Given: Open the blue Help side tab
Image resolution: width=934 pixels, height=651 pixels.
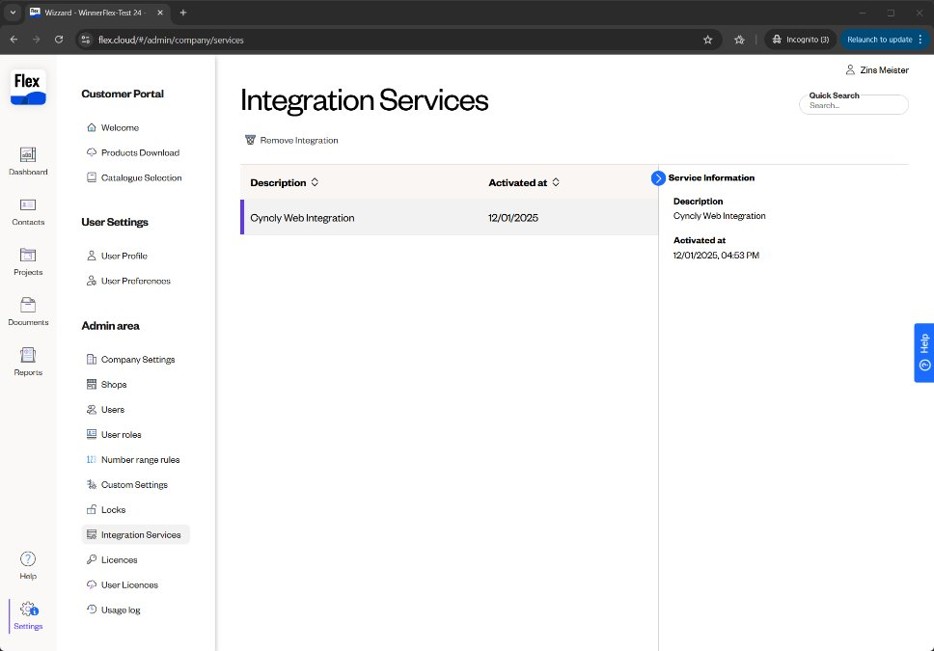Looking at the screenshot, I should point(924,353).
